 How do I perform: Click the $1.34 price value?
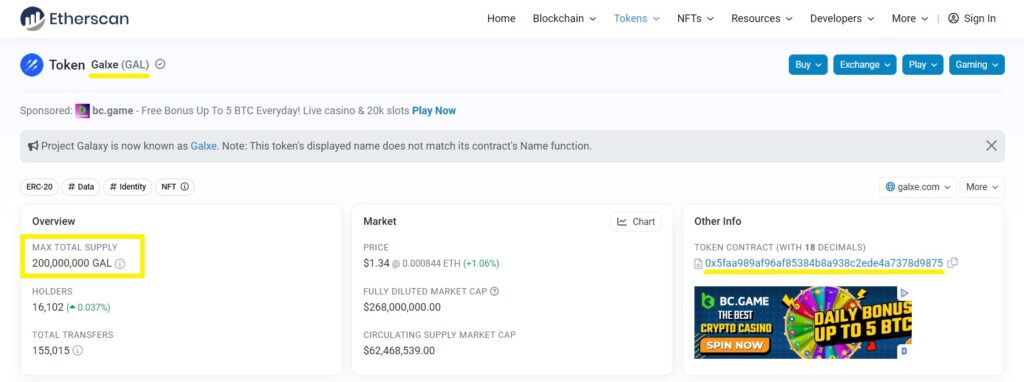[x=376, y=263]
